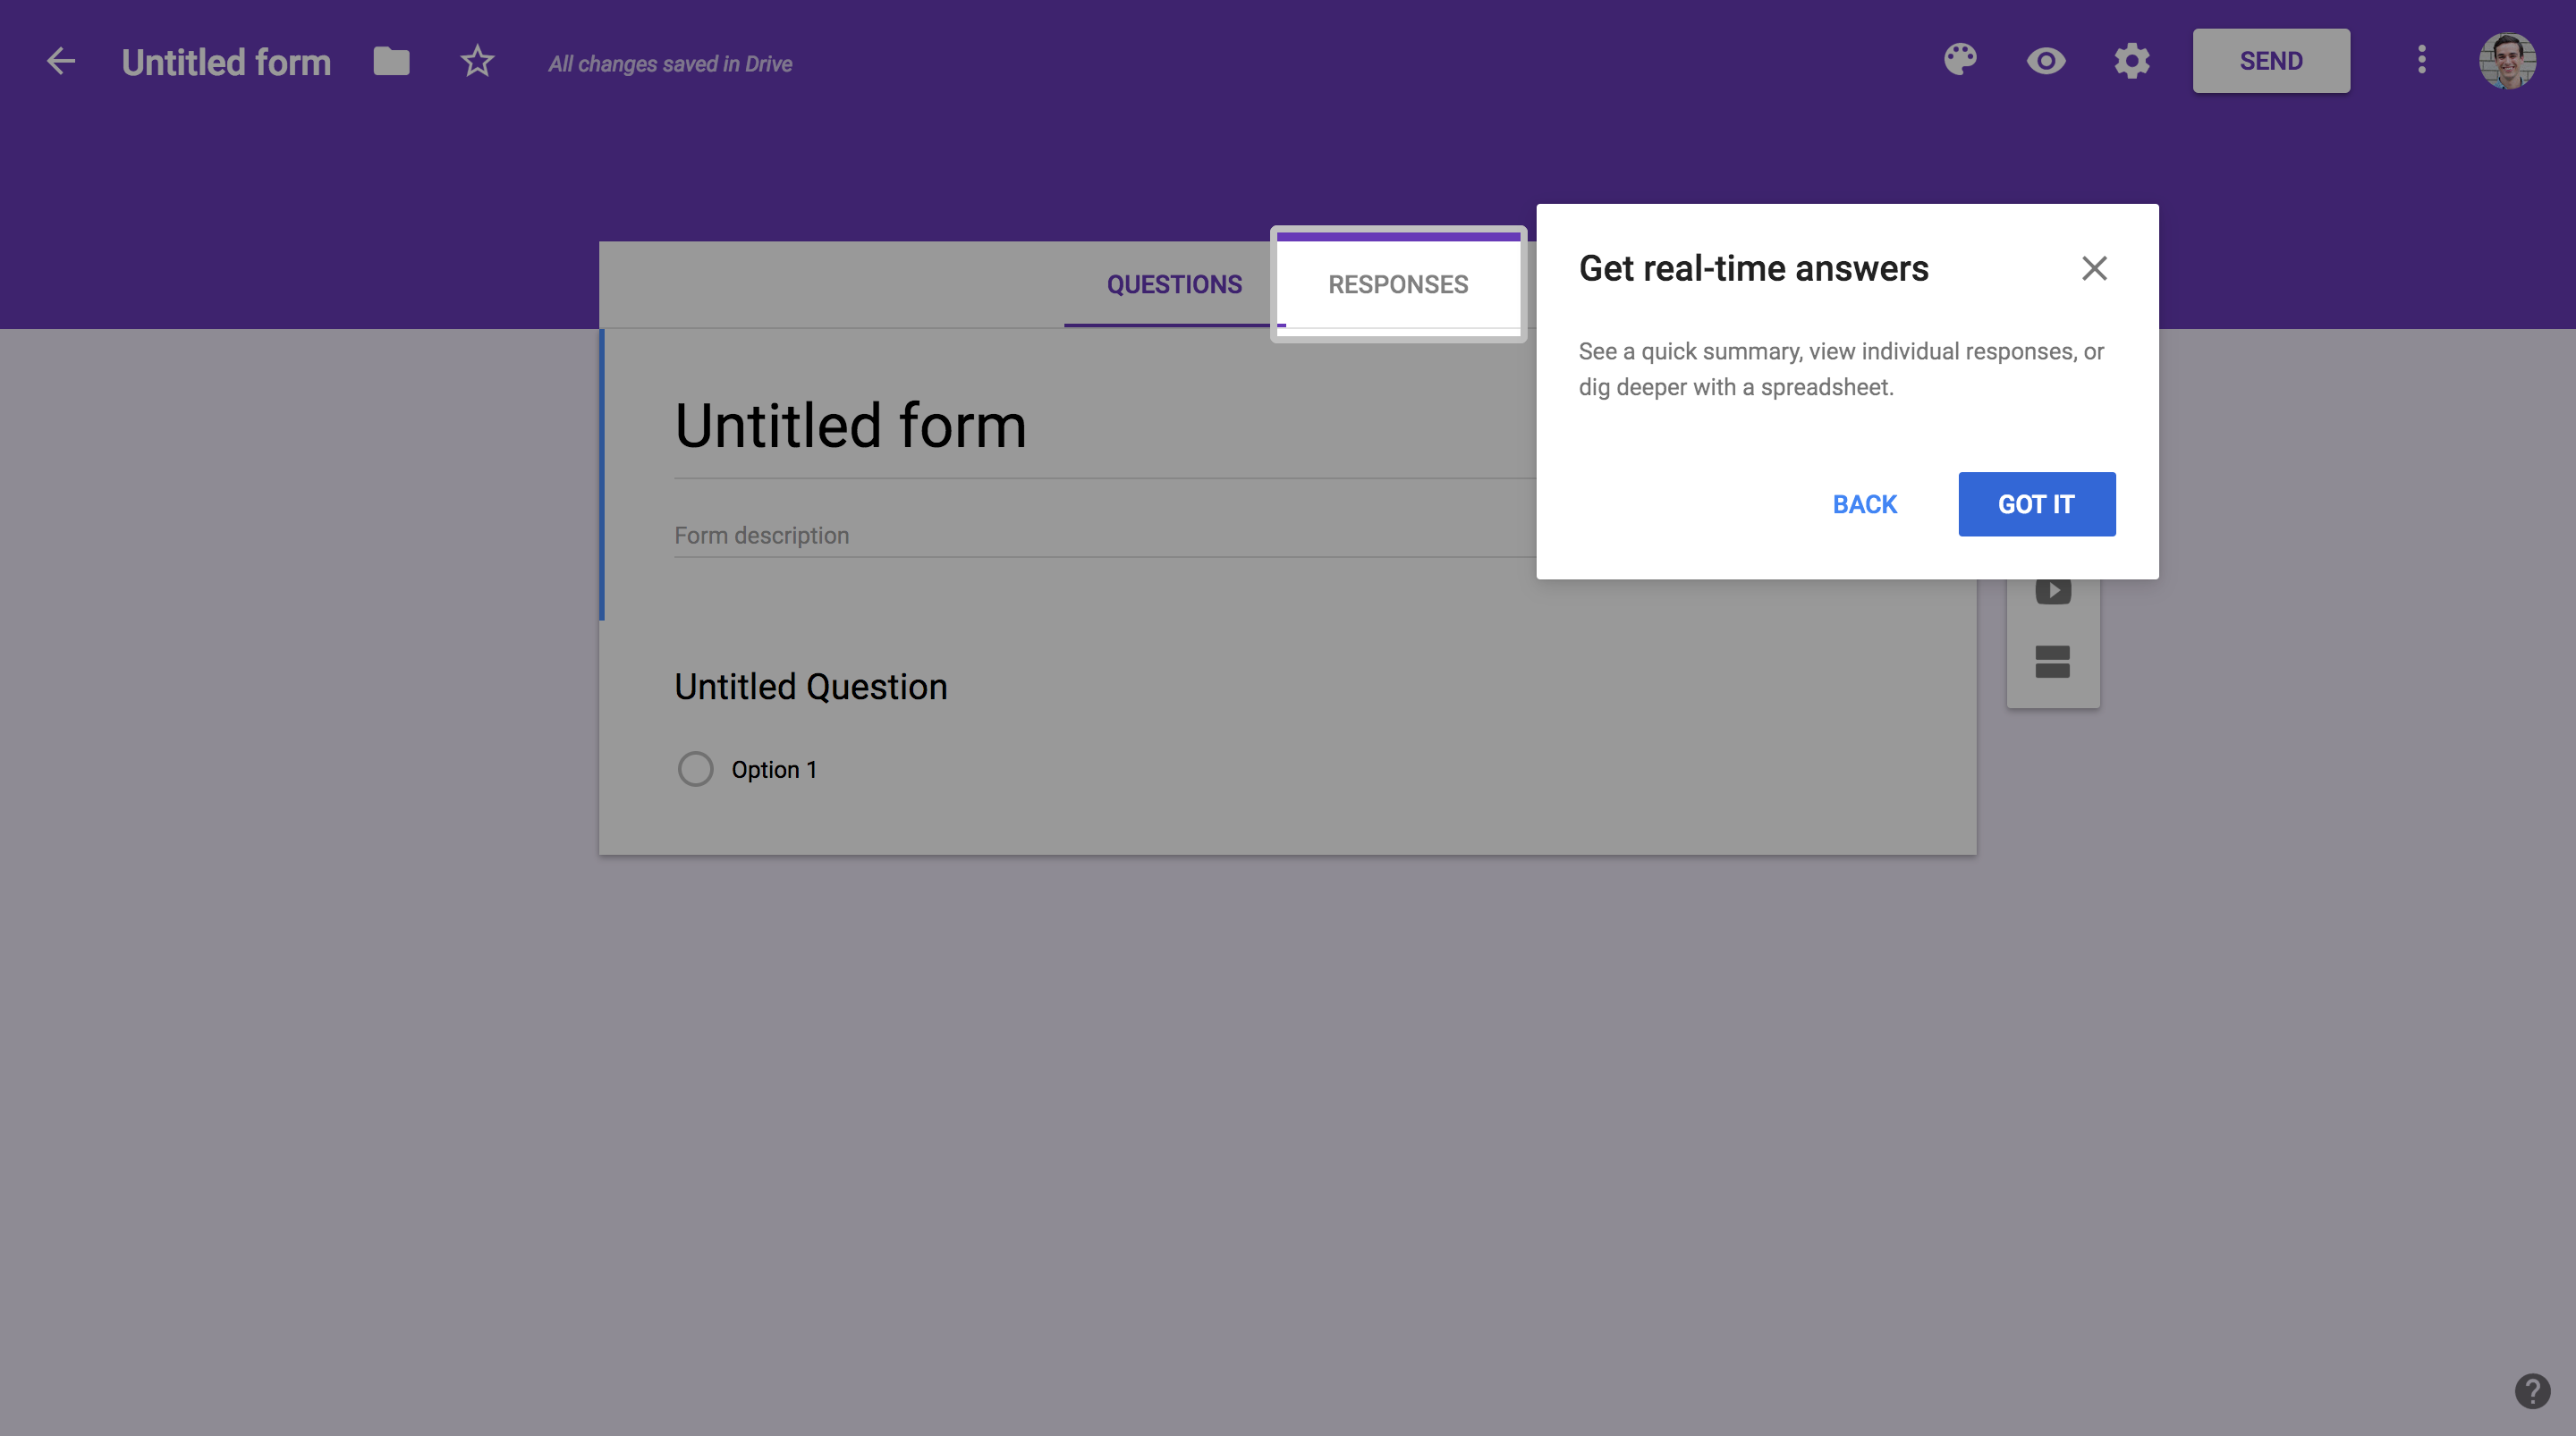Open the move to folder icon
This screenshot has height=1436, width=2576.
click(391, 61)
